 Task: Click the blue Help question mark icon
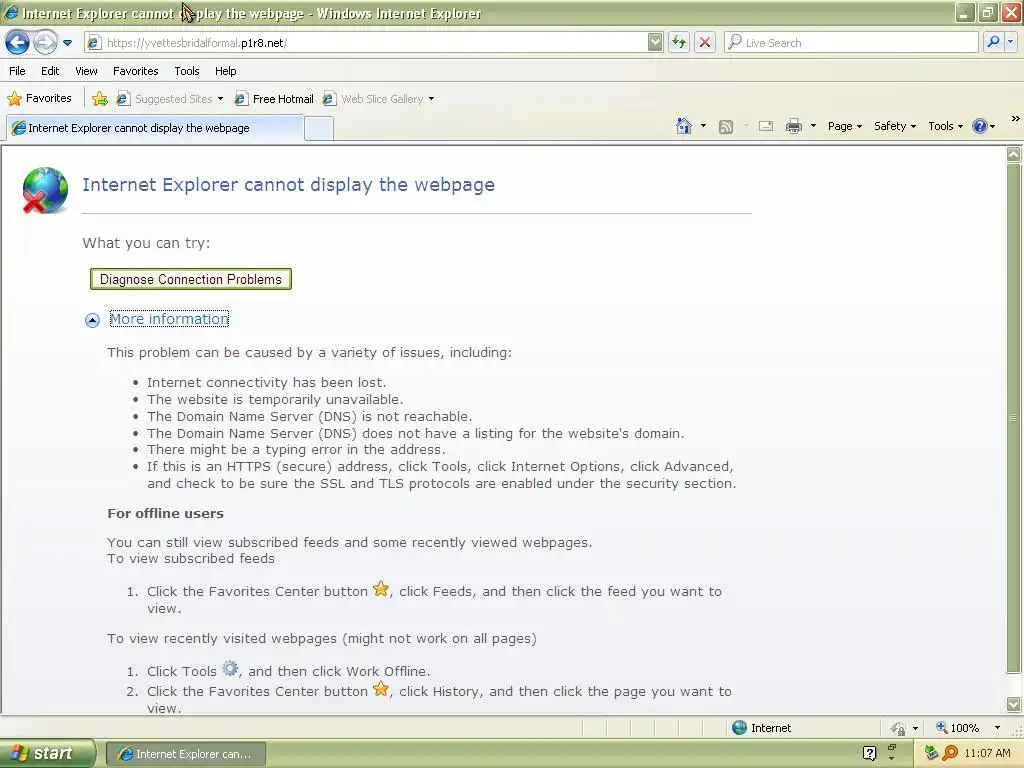[980, 126]
